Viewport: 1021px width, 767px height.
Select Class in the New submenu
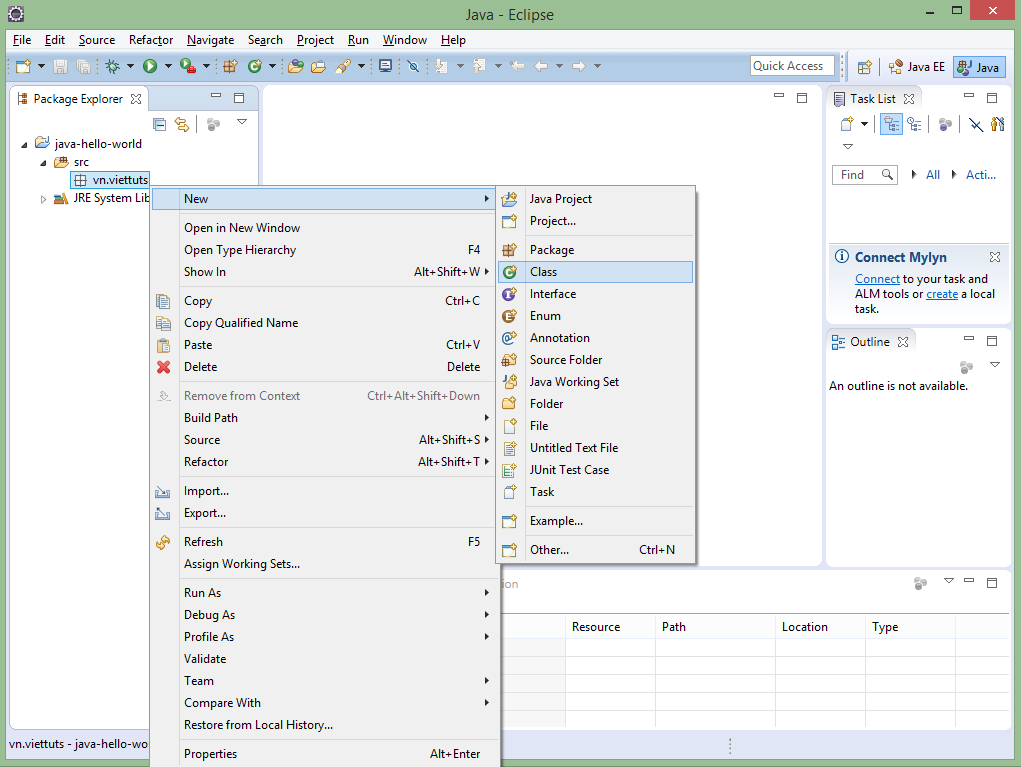(x=595, y=272)
